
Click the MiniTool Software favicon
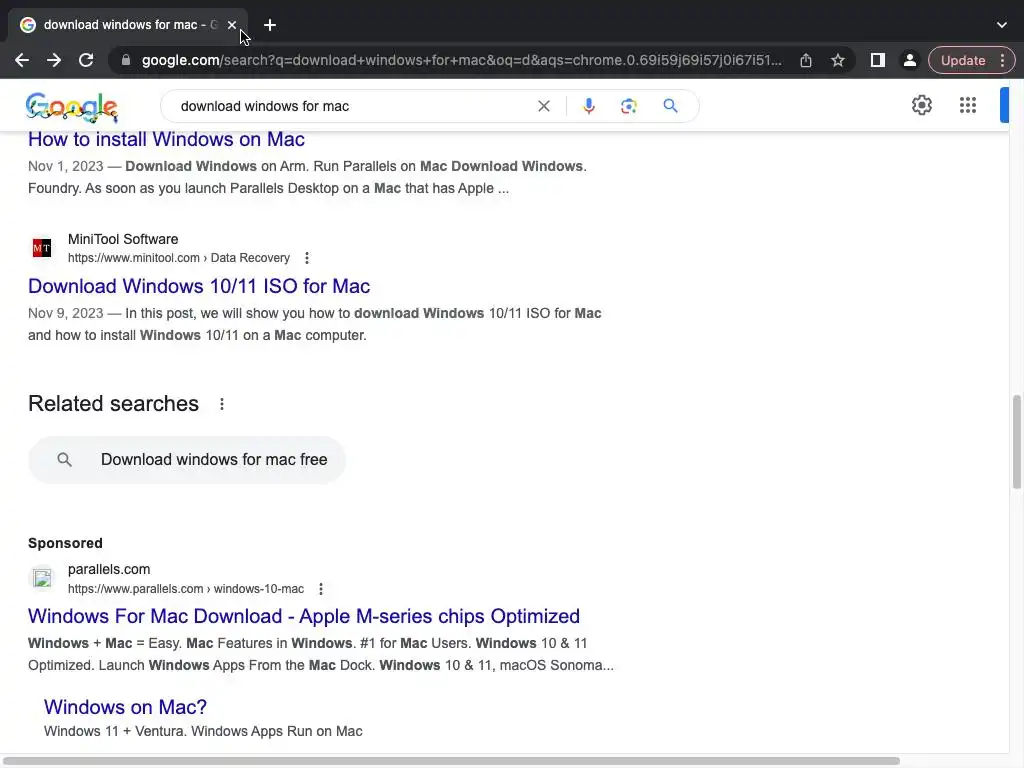coord(42,248)
